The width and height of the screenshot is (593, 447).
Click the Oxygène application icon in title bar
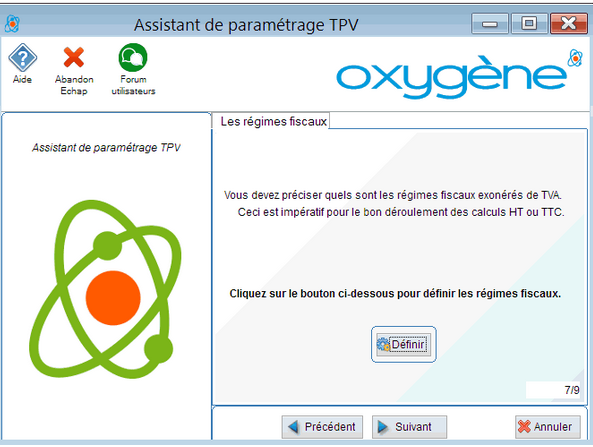pos(12,24)
